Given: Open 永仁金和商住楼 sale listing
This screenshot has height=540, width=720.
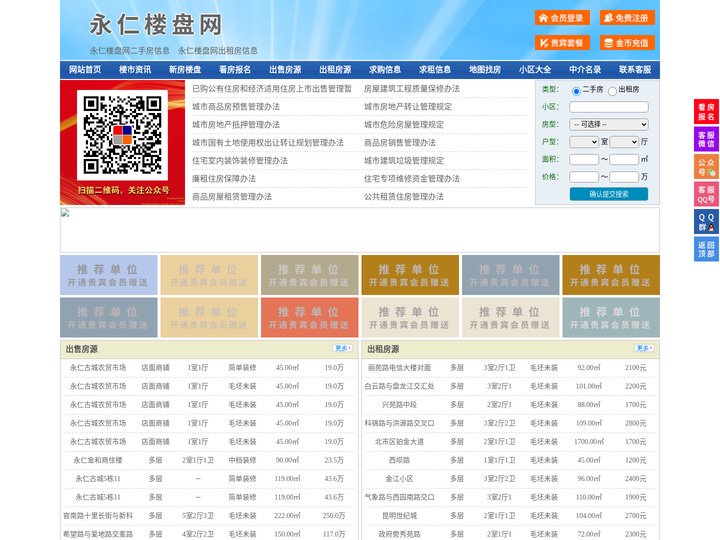Looking at the screenshot, I should (98, 460).
